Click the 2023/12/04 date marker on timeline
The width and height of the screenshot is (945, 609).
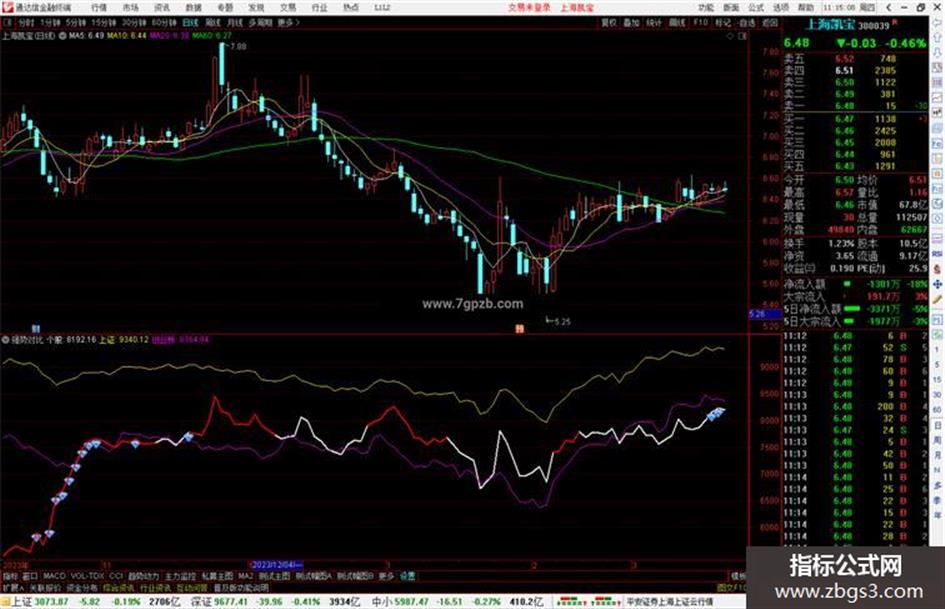pos(275,566)
